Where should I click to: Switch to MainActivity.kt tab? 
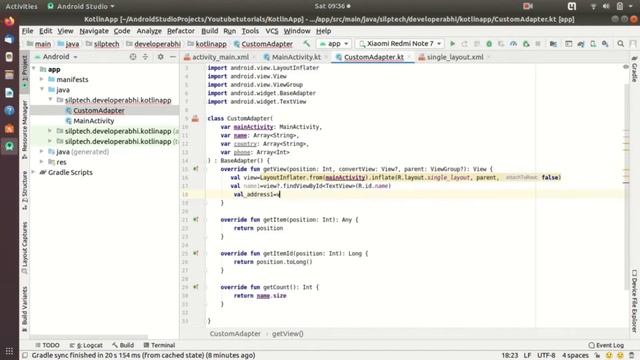point(296,57)
